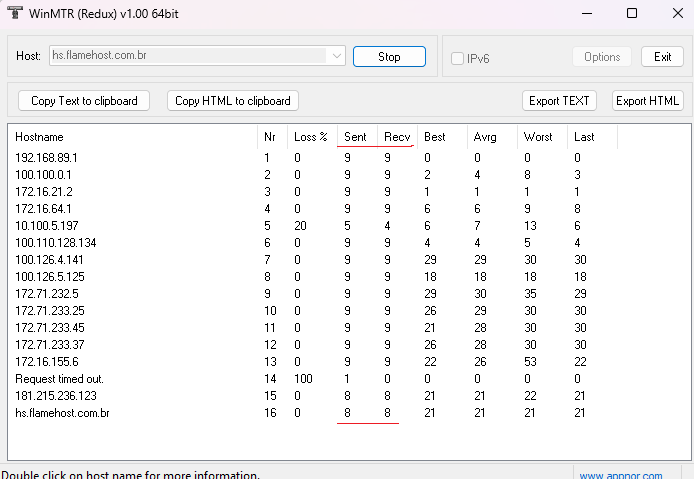
Task: Sort by the Hostname column header
Action: [132, 137]
